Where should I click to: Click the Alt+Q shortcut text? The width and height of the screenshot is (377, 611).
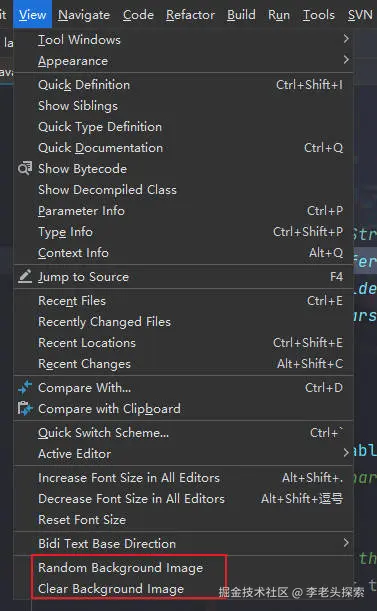click(326, 253)
